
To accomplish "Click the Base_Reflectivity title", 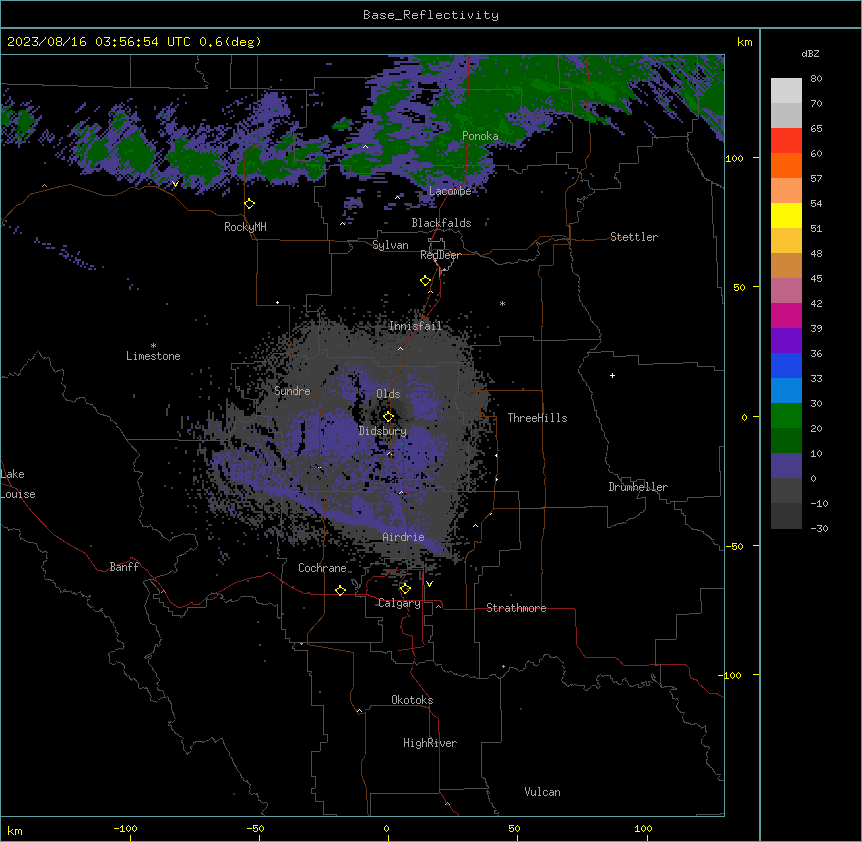I will tap(431, 15).
